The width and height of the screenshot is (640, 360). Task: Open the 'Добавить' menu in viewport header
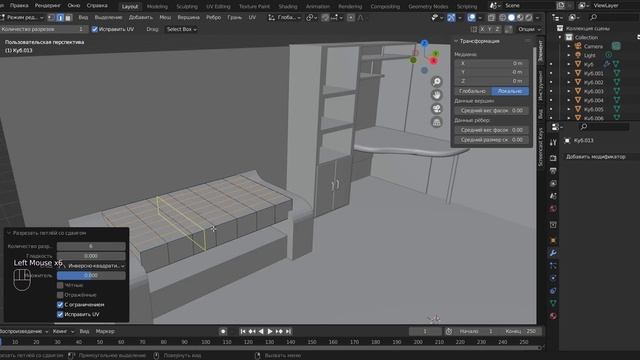140,18
